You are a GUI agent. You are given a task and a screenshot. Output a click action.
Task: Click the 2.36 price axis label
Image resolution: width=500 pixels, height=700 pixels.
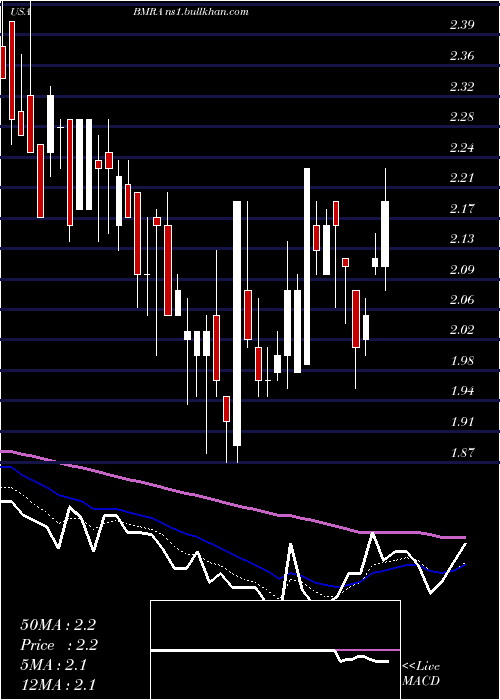(x=462, y=56)
